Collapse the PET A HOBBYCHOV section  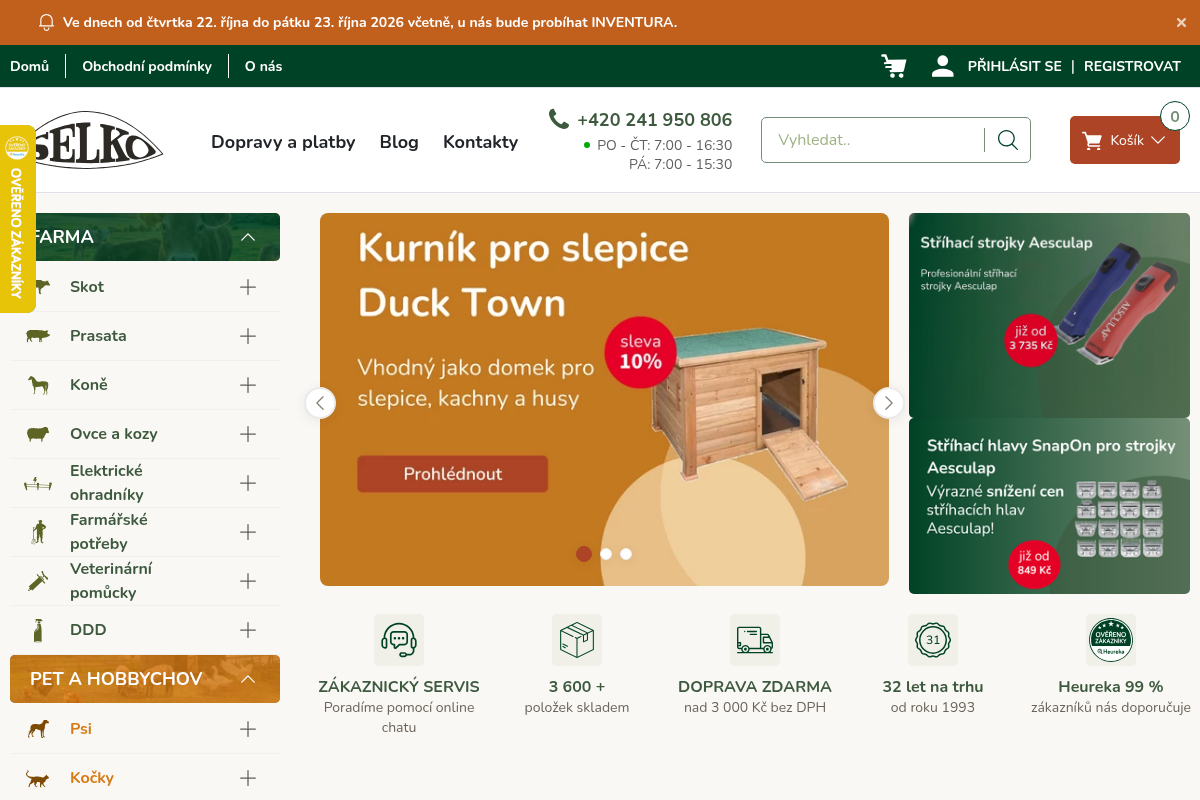click(x=249, y=679)
